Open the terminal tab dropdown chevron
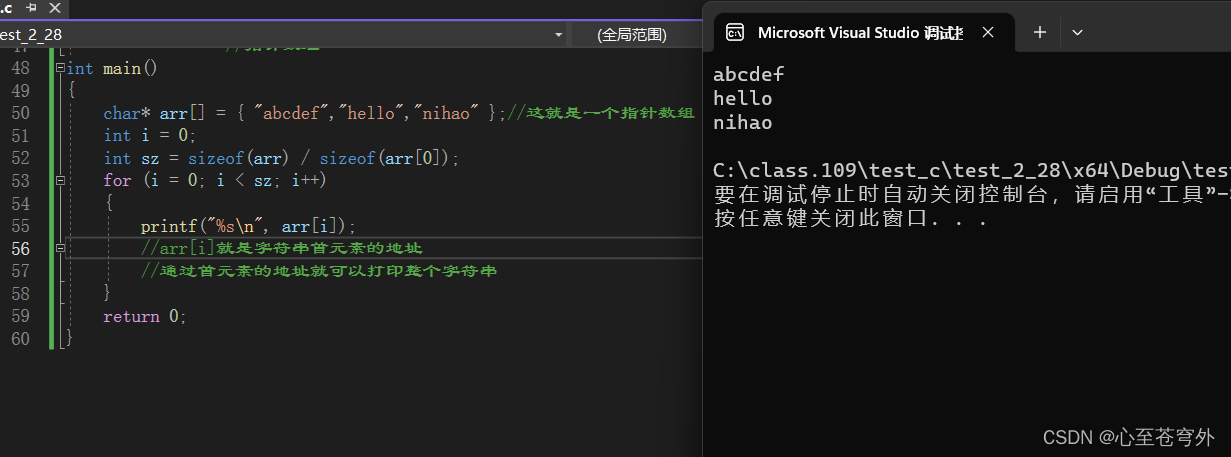The height and width of the screenshot is (457, 1231). (1077, 32)
